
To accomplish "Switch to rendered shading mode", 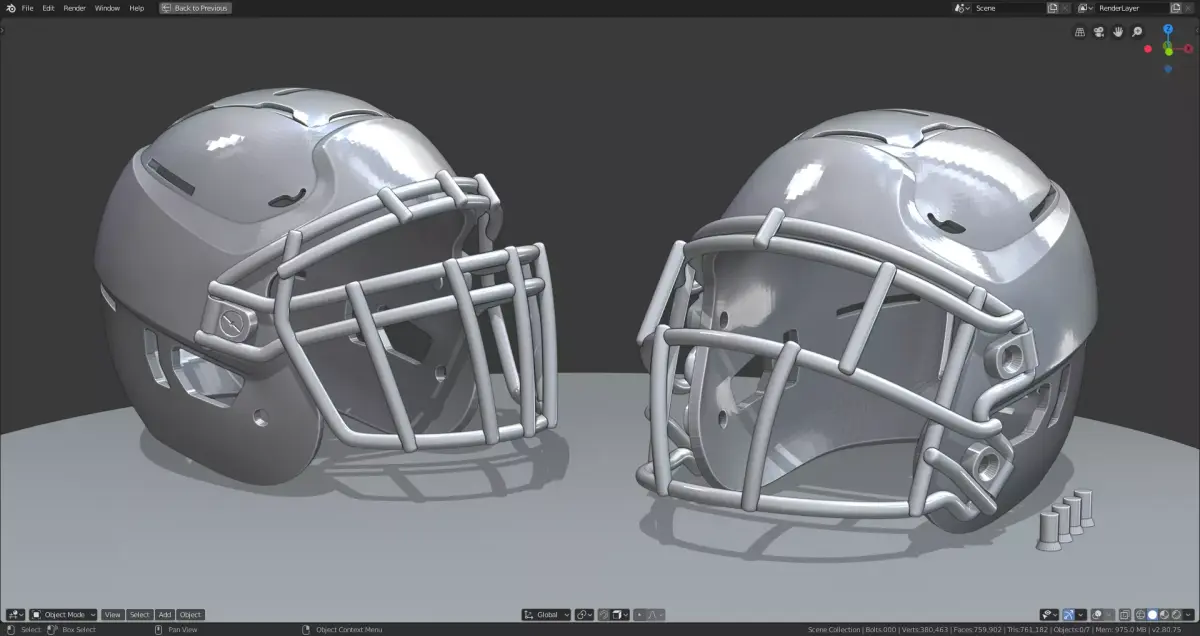I will click(x=1176, y=615).
